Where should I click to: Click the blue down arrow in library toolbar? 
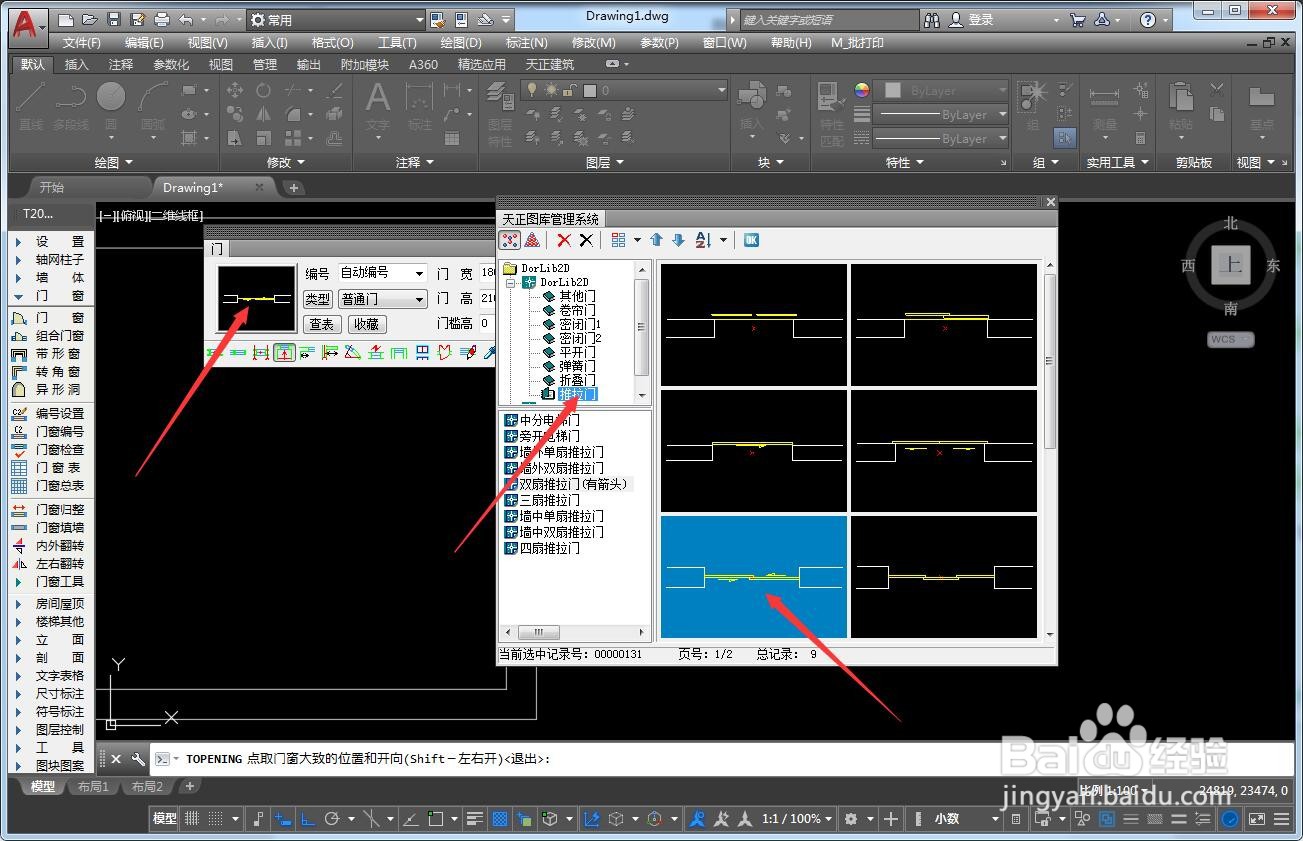click(x=678, y=240)
